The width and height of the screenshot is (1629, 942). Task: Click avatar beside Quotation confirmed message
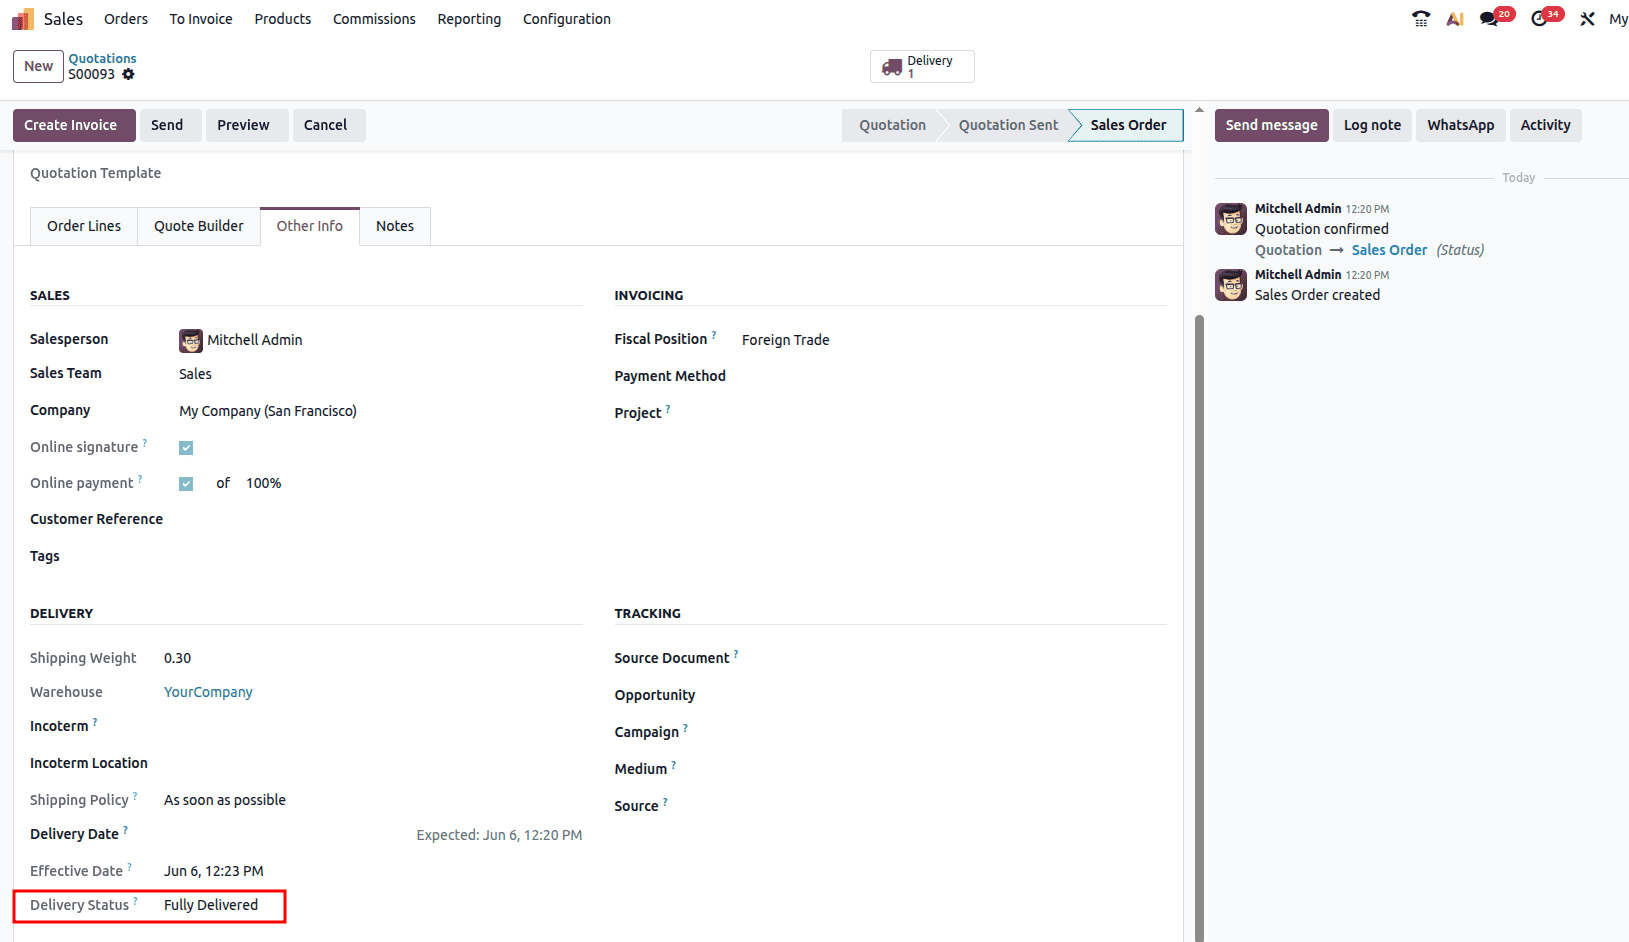(x=1231, y=219)
